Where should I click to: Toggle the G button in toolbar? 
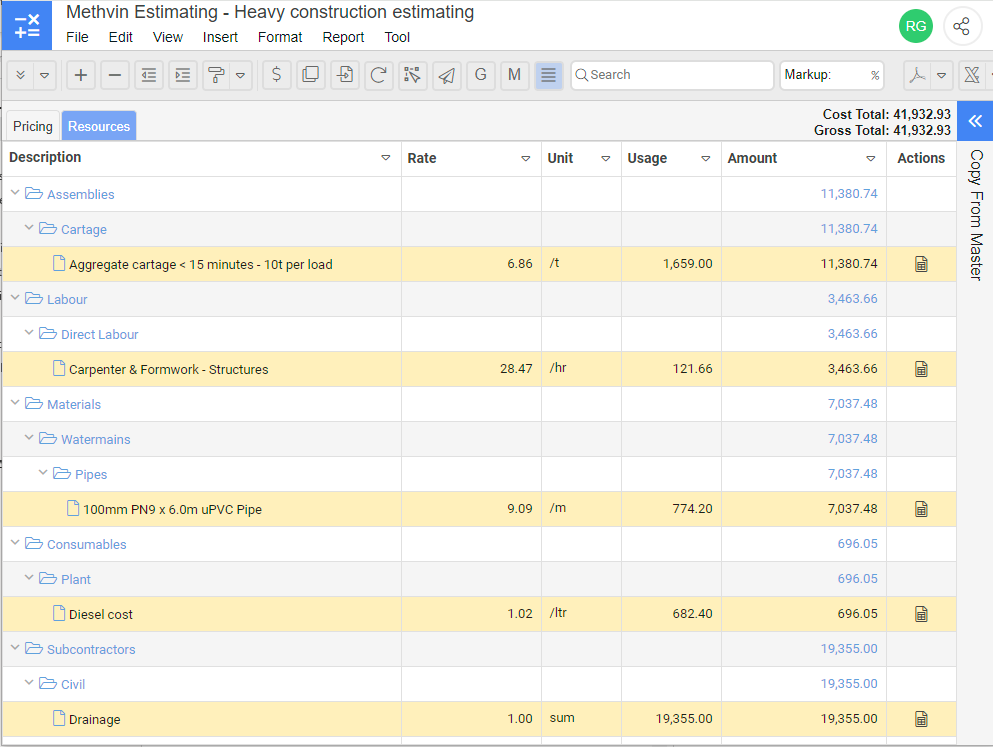coord(481,75)
